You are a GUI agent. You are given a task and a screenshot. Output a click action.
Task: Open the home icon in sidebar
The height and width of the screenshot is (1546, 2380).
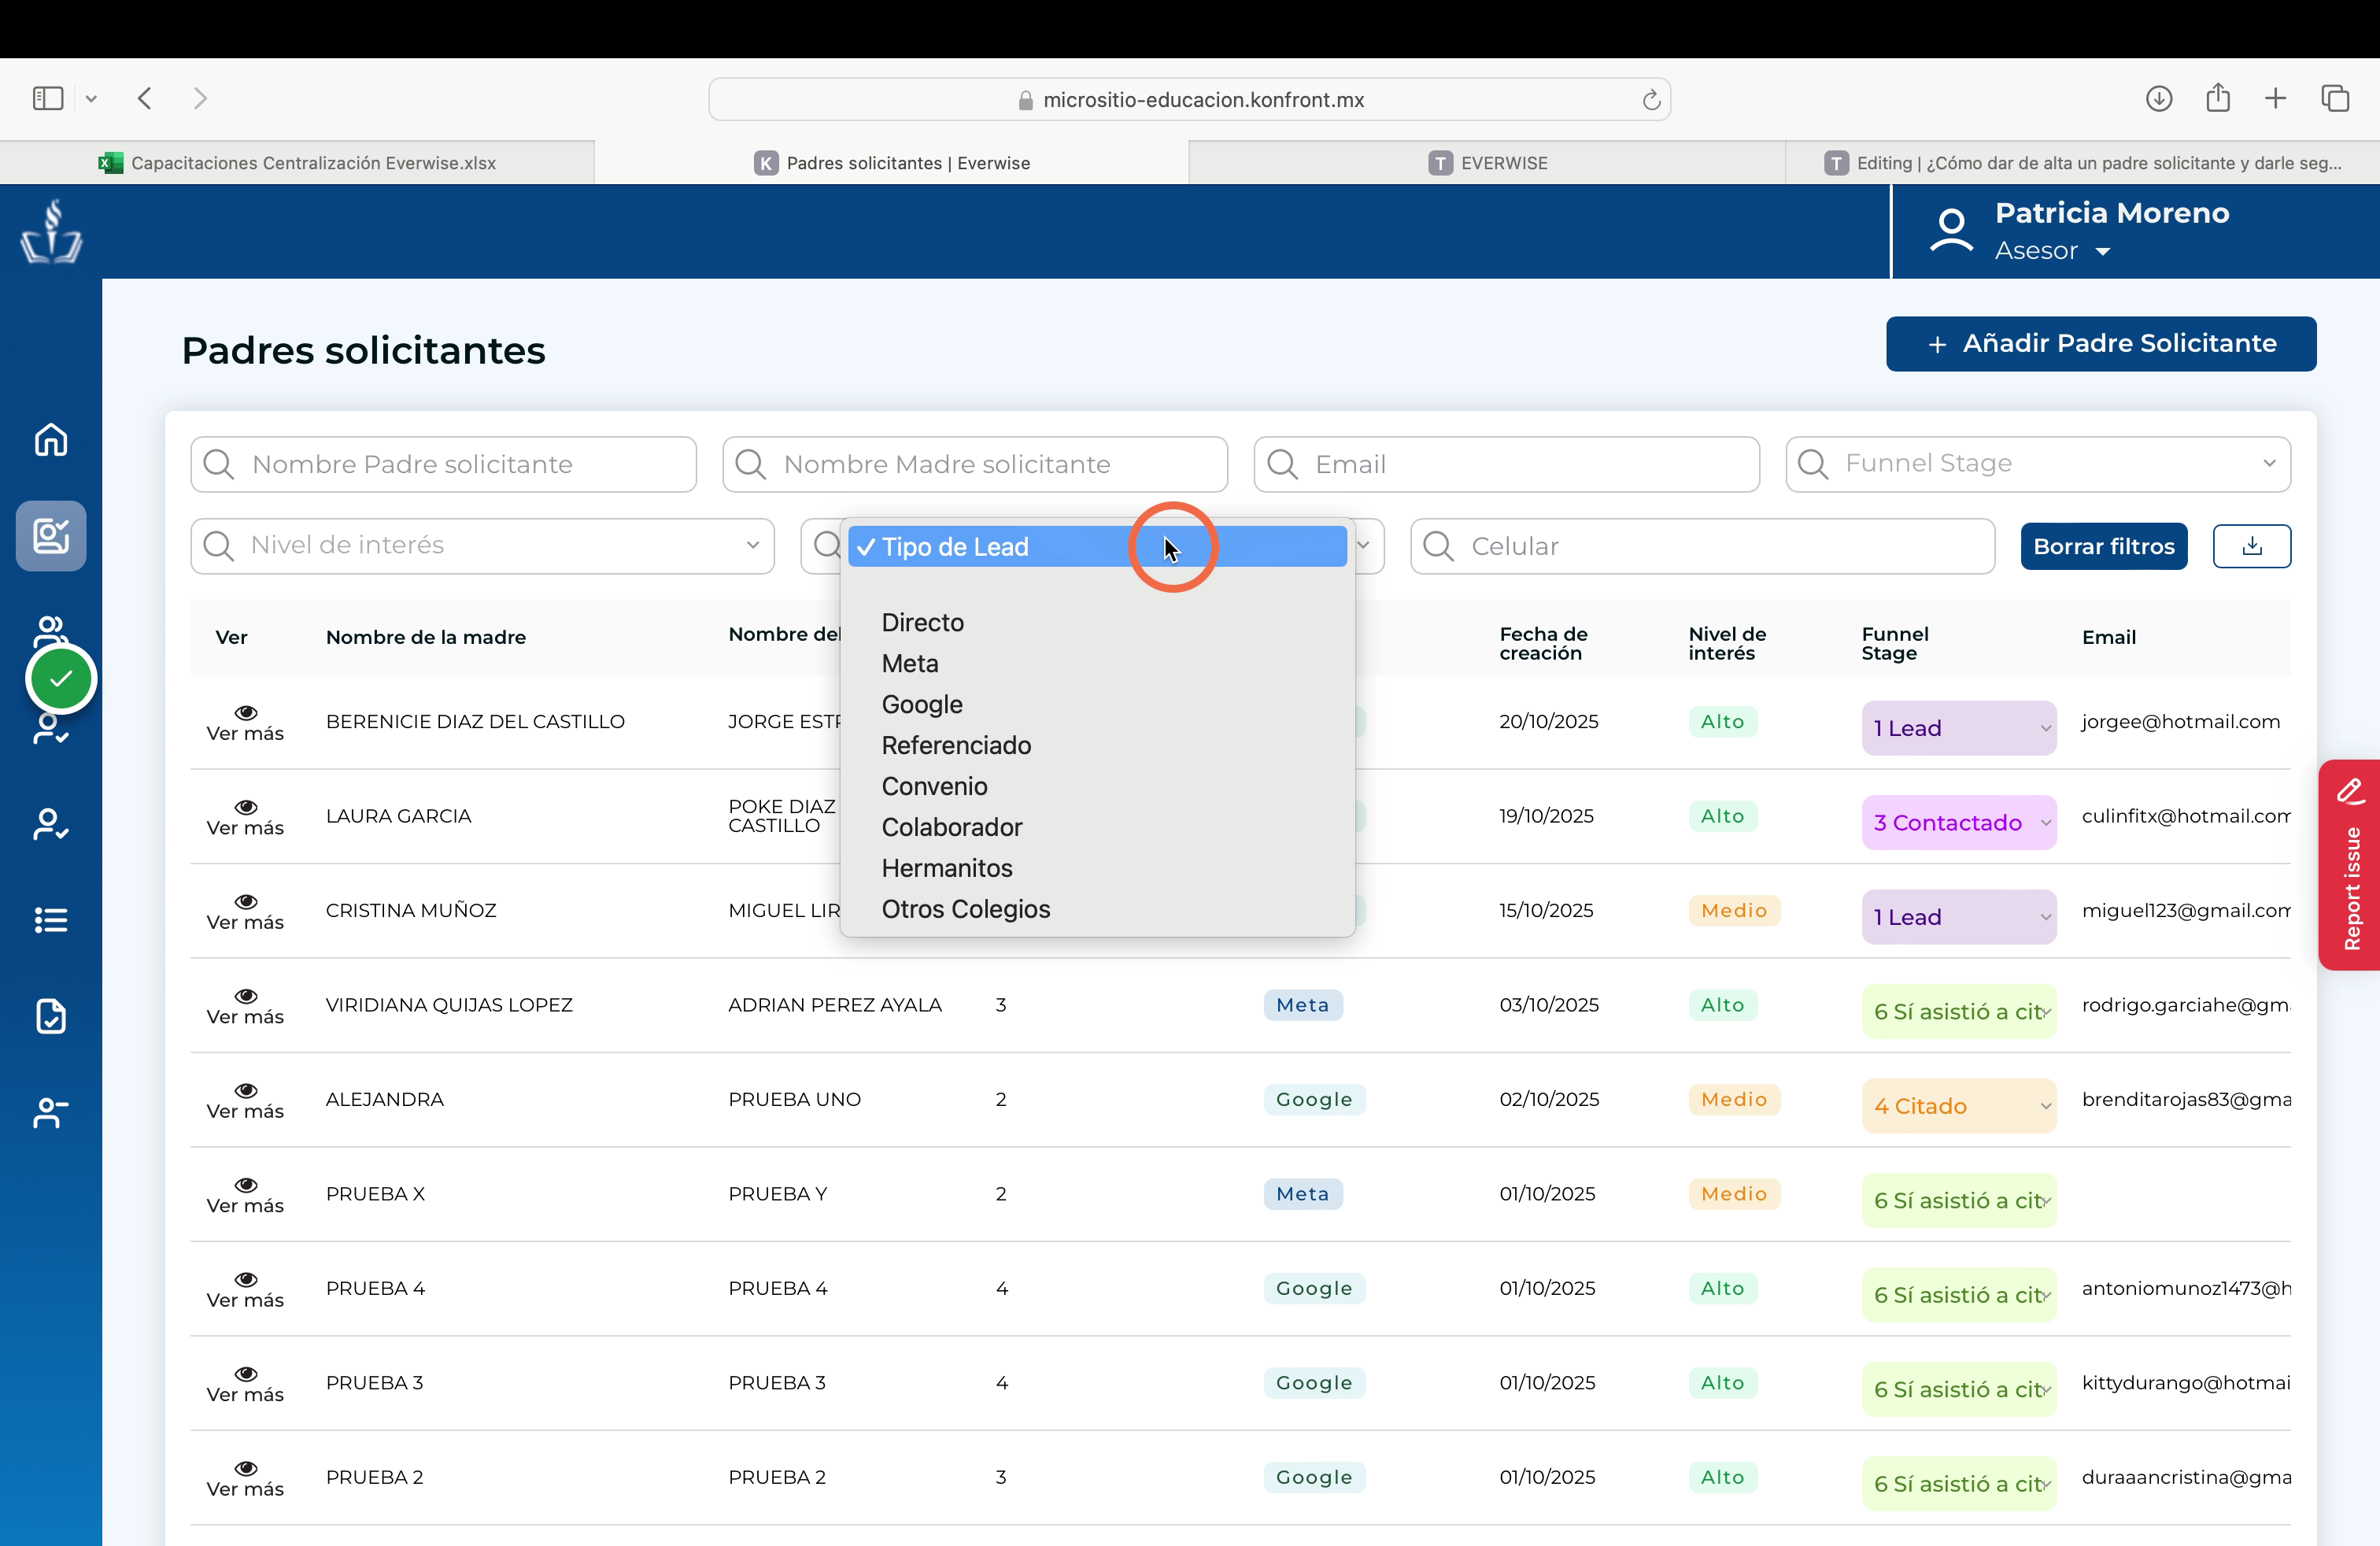point(51,439)
